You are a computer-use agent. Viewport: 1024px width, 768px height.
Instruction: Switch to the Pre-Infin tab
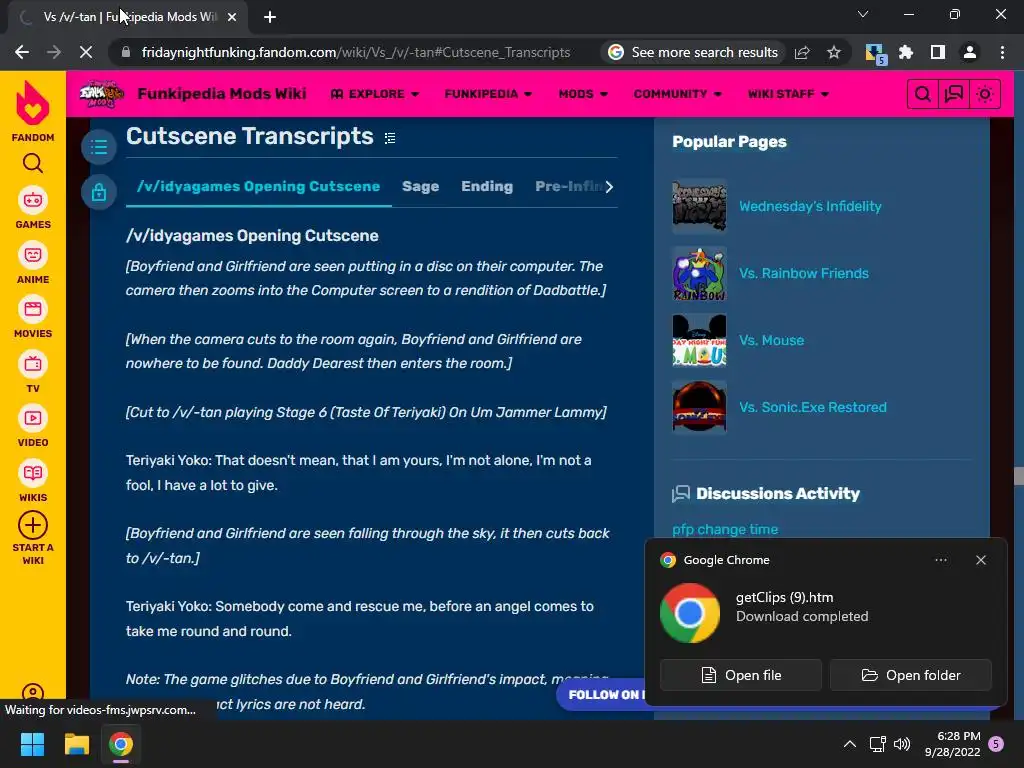pos(567,187)
